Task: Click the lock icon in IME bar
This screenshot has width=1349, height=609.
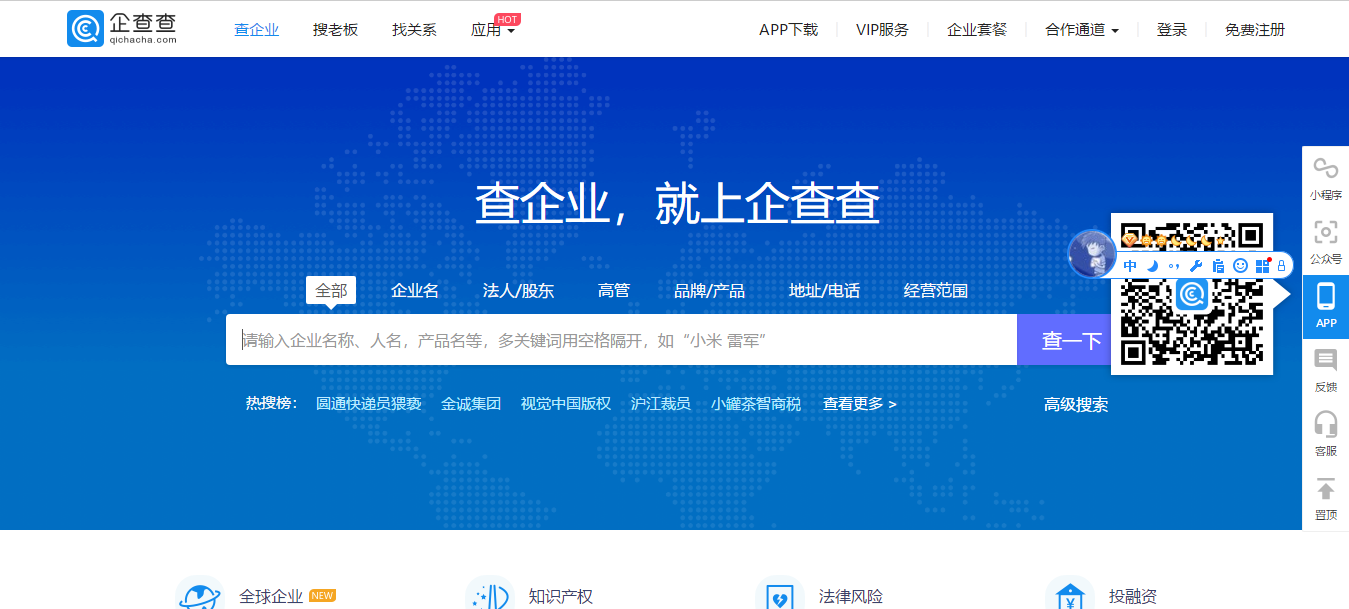Action: click(x=1282, y=265)
